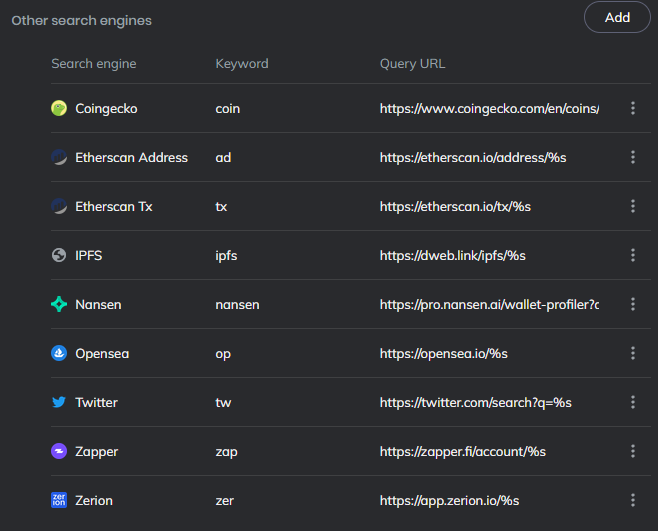Open more actions menu for Etherscan Tx

pyautogui.click(x=633, y=206)
